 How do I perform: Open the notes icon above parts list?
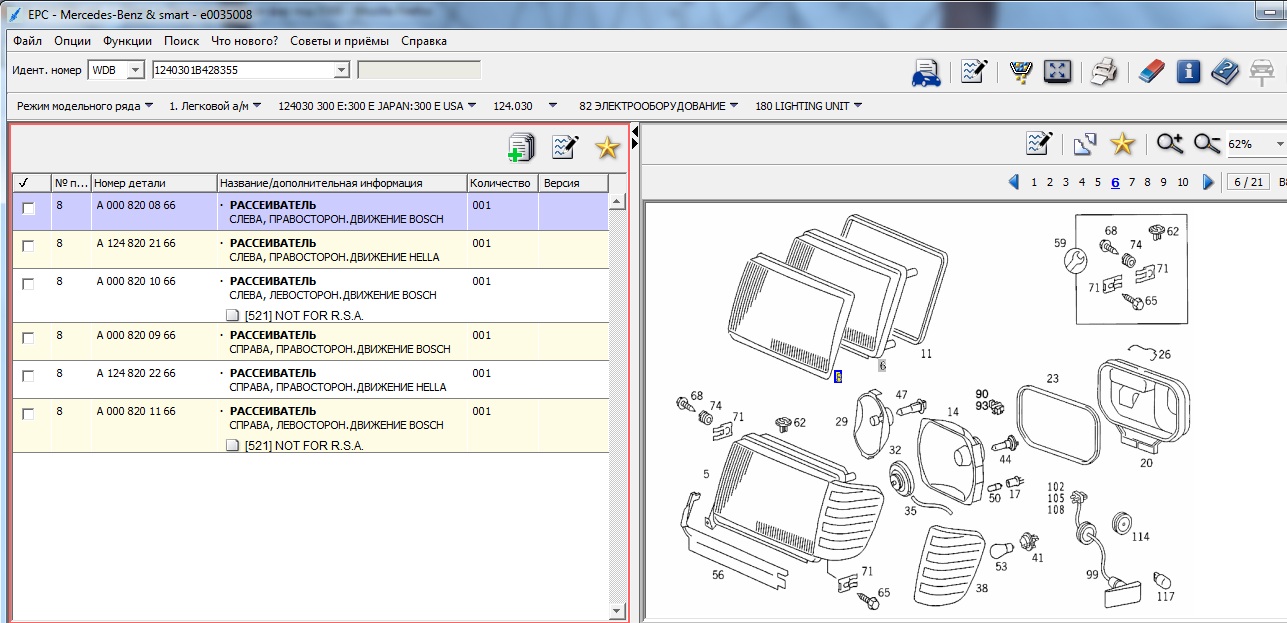pos(565,147)
